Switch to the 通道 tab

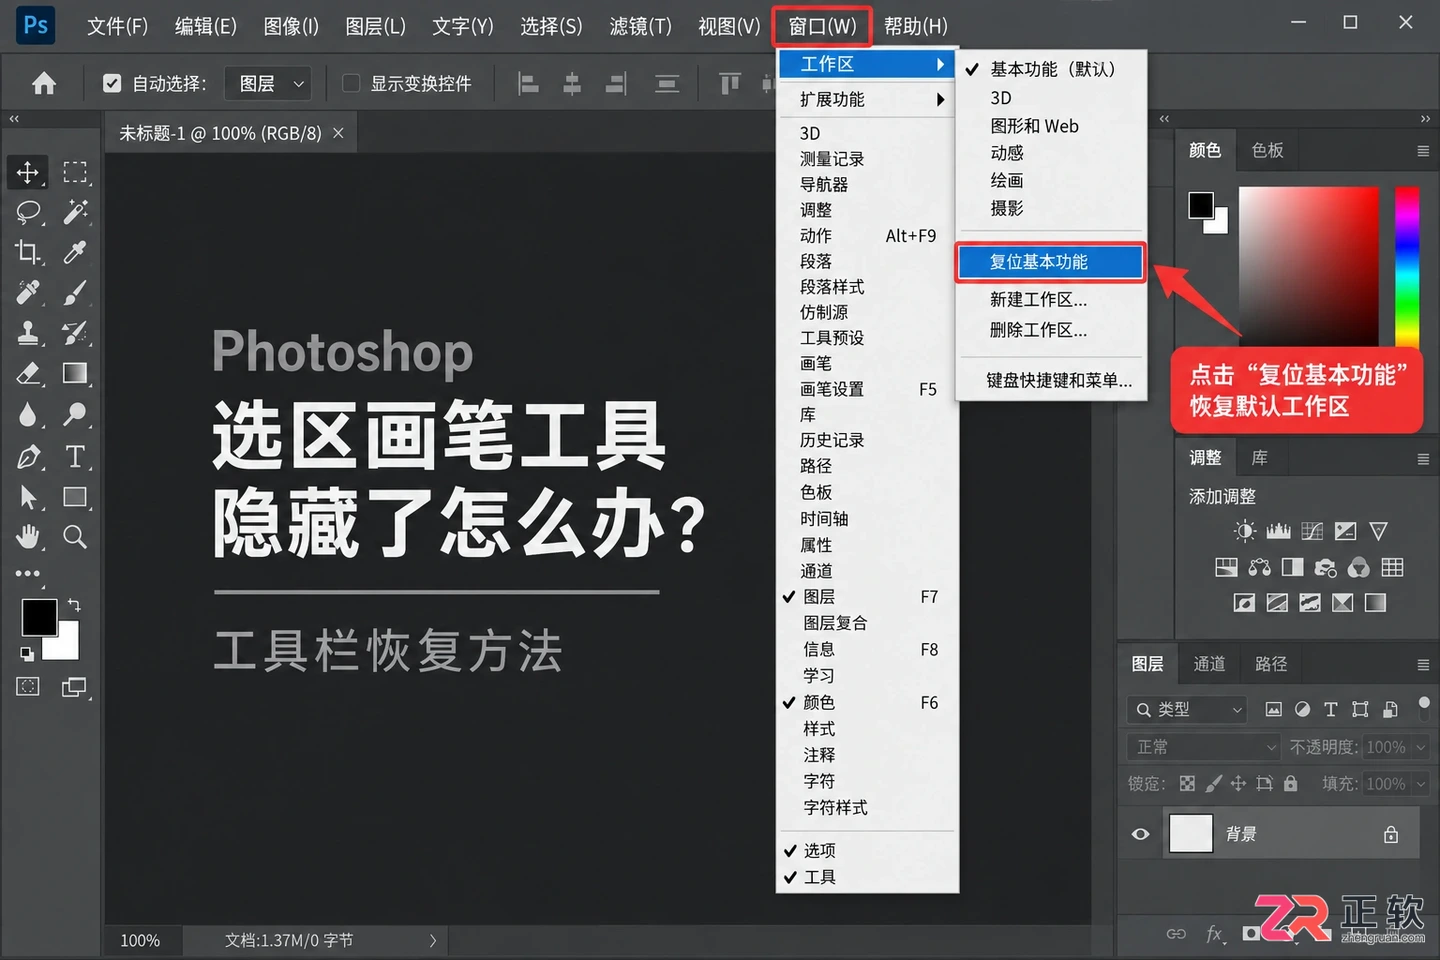tap(1209, 664)
